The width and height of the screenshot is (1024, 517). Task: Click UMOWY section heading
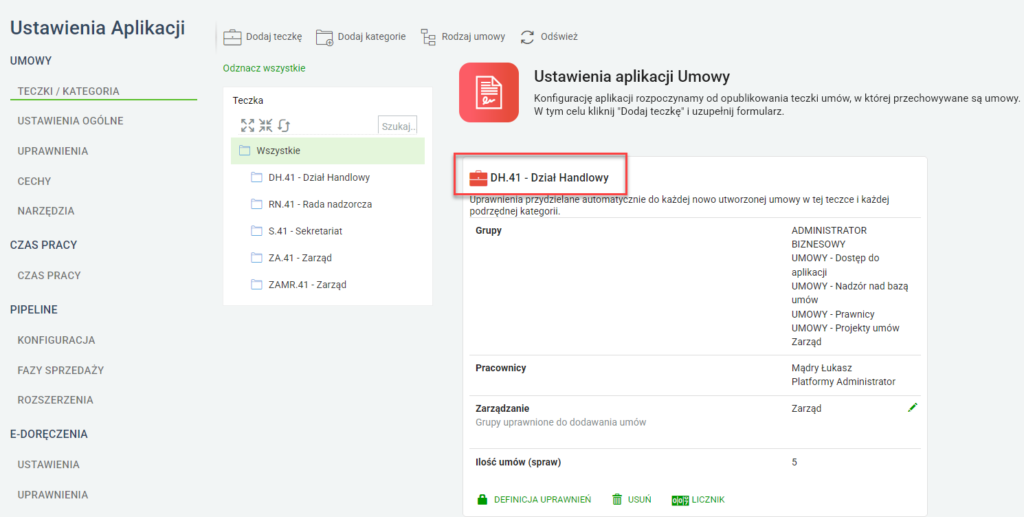tap(31, 61)
